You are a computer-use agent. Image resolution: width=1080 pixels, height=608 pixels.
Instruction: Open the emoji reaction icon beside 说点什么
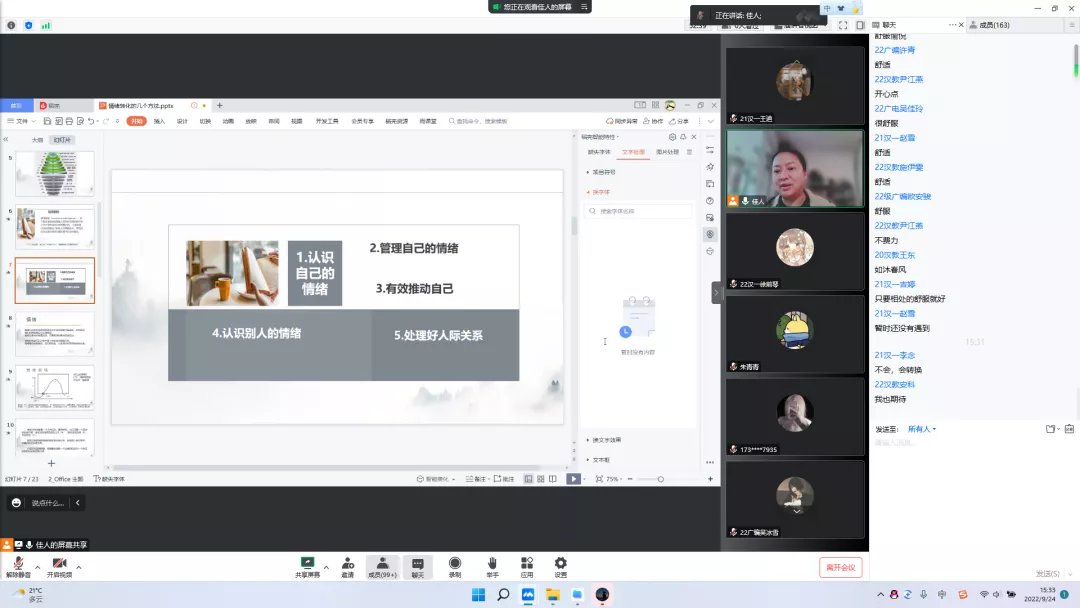click(16, 503)
